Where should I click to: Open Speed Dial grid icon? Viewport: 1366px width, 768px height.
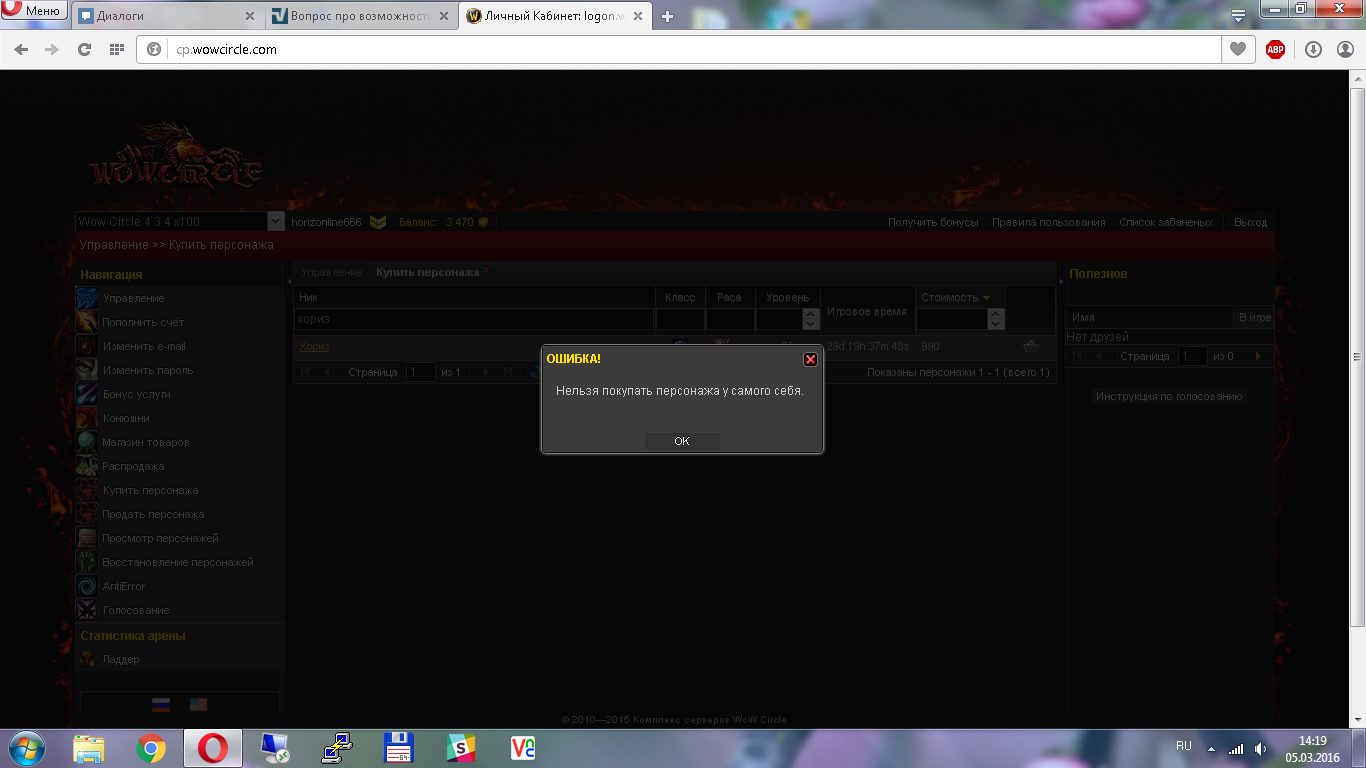point(116,49)
